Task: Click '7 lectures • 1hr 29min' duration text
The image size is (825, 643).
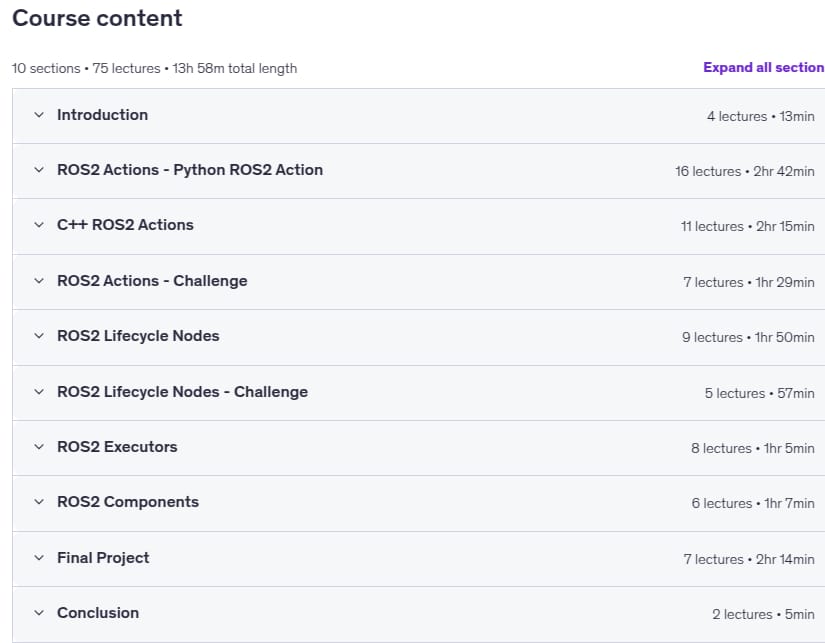Action: 749,282
